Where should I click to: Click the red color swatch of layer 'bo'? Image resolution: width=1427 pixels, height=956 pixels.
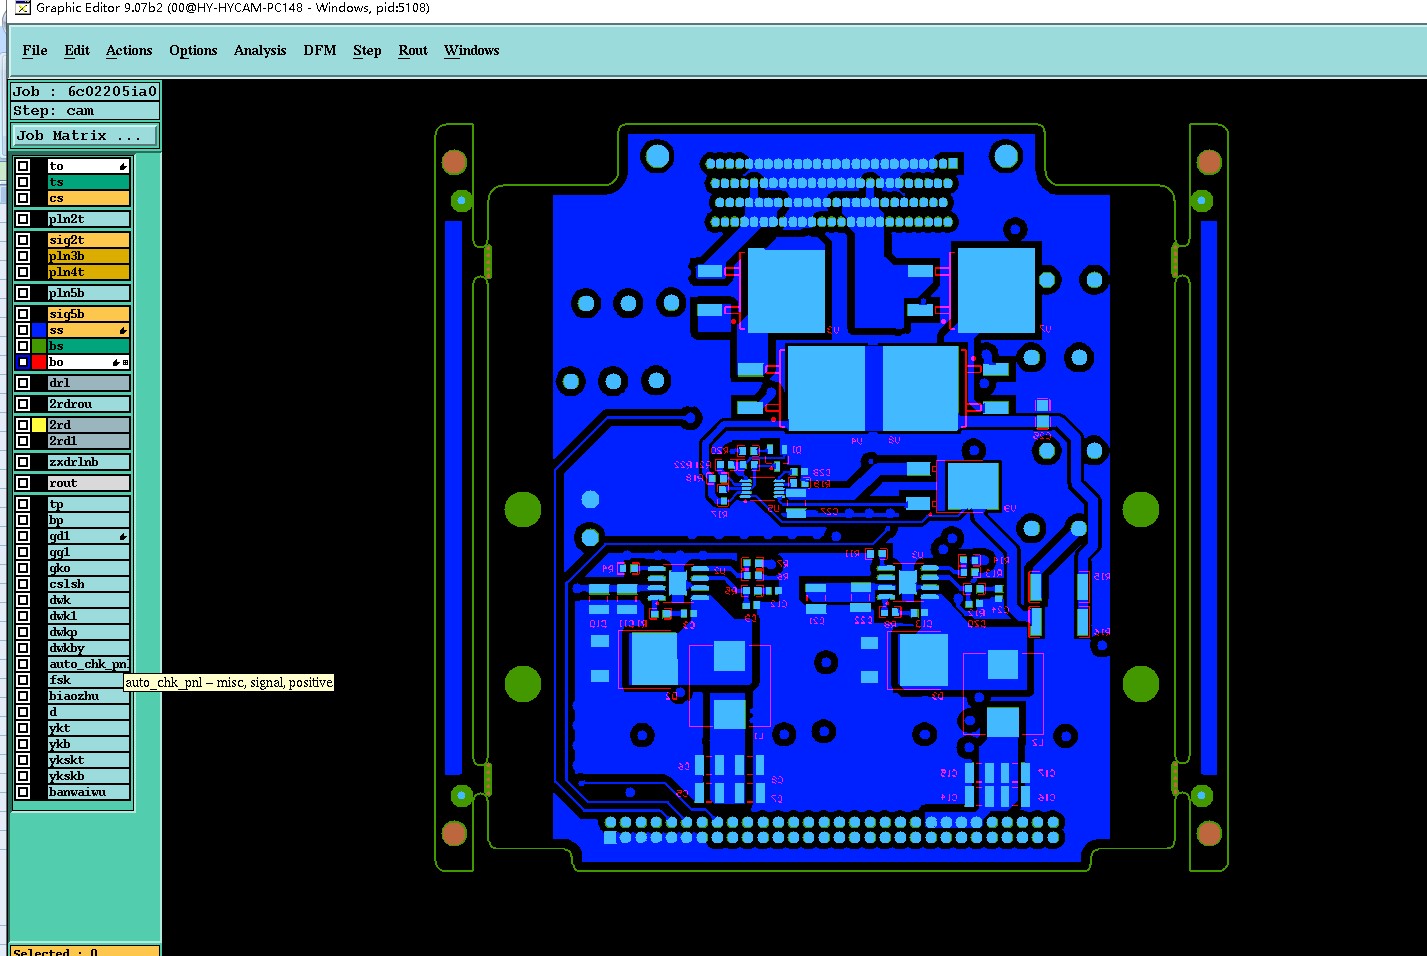point(39,363)
